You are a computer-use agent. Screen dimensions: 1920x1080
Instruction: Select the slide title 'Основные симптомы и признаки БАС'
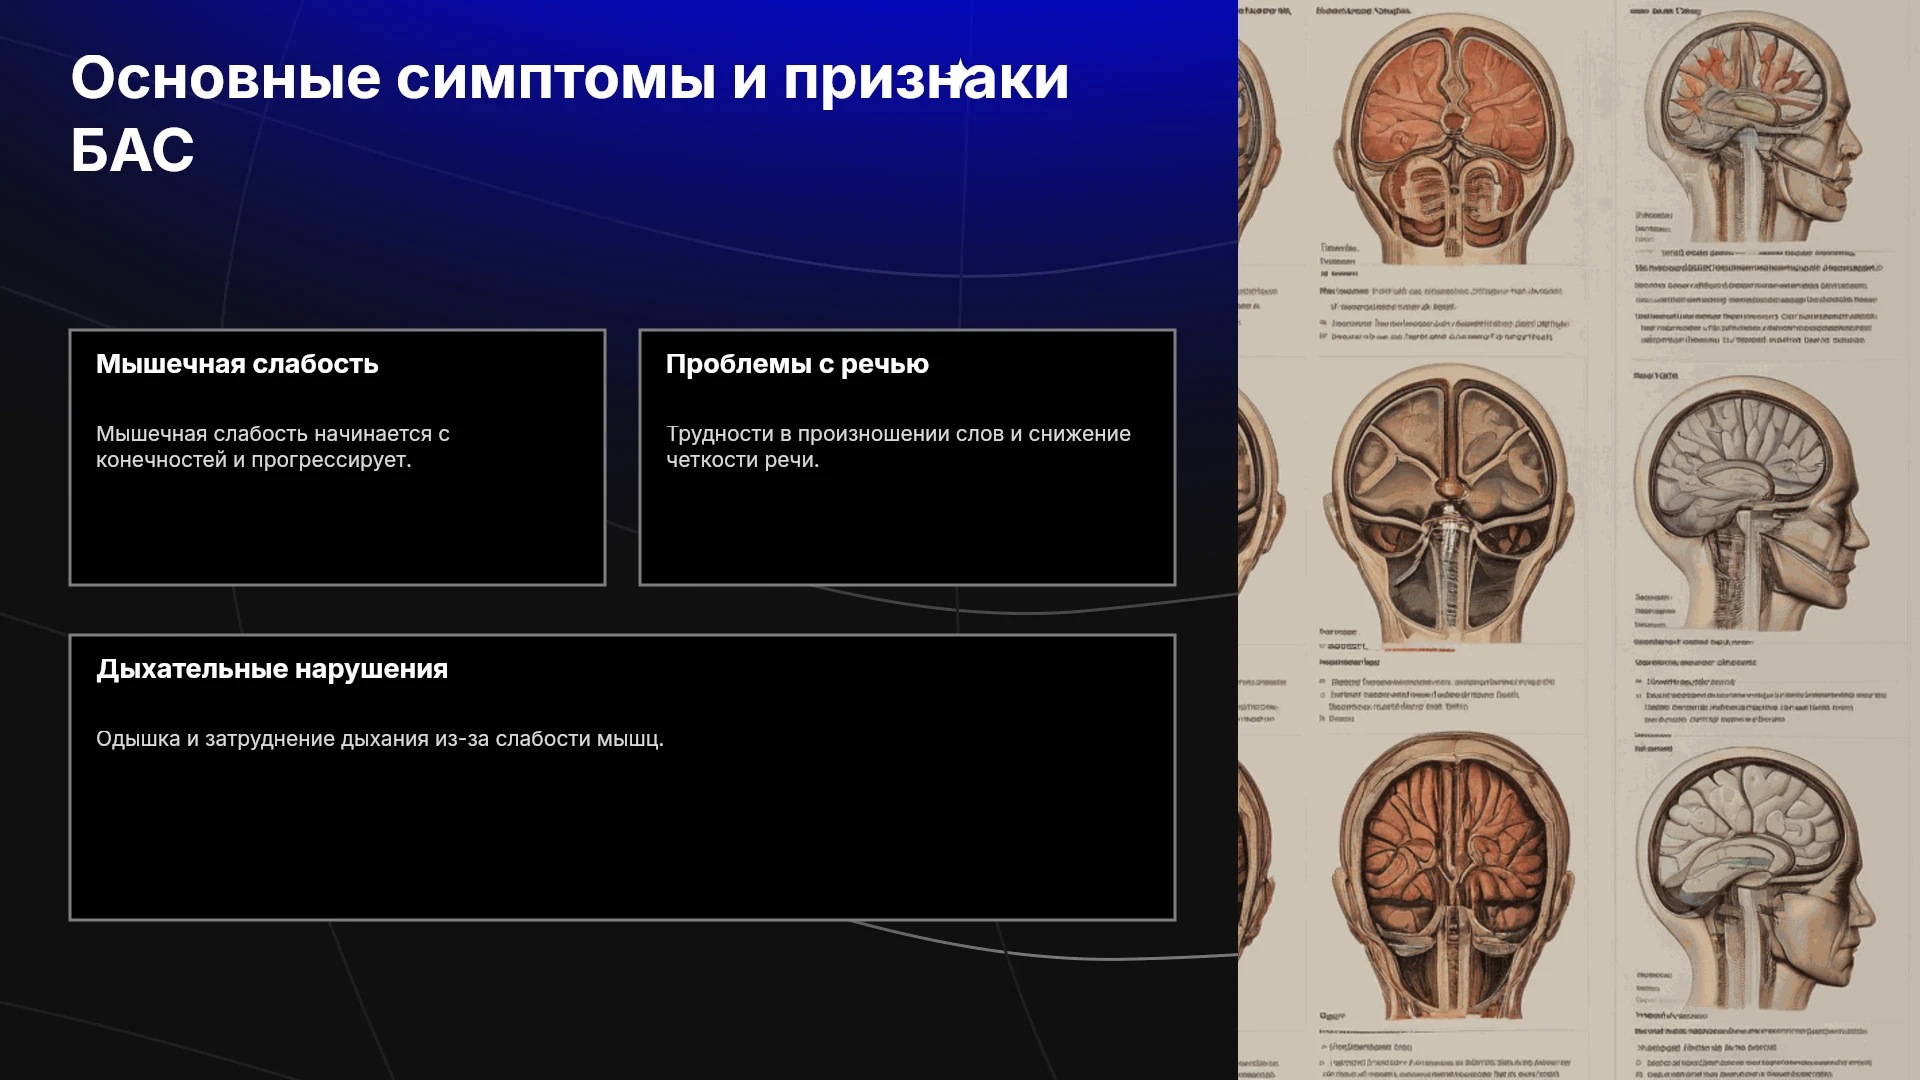click(570, 113)
